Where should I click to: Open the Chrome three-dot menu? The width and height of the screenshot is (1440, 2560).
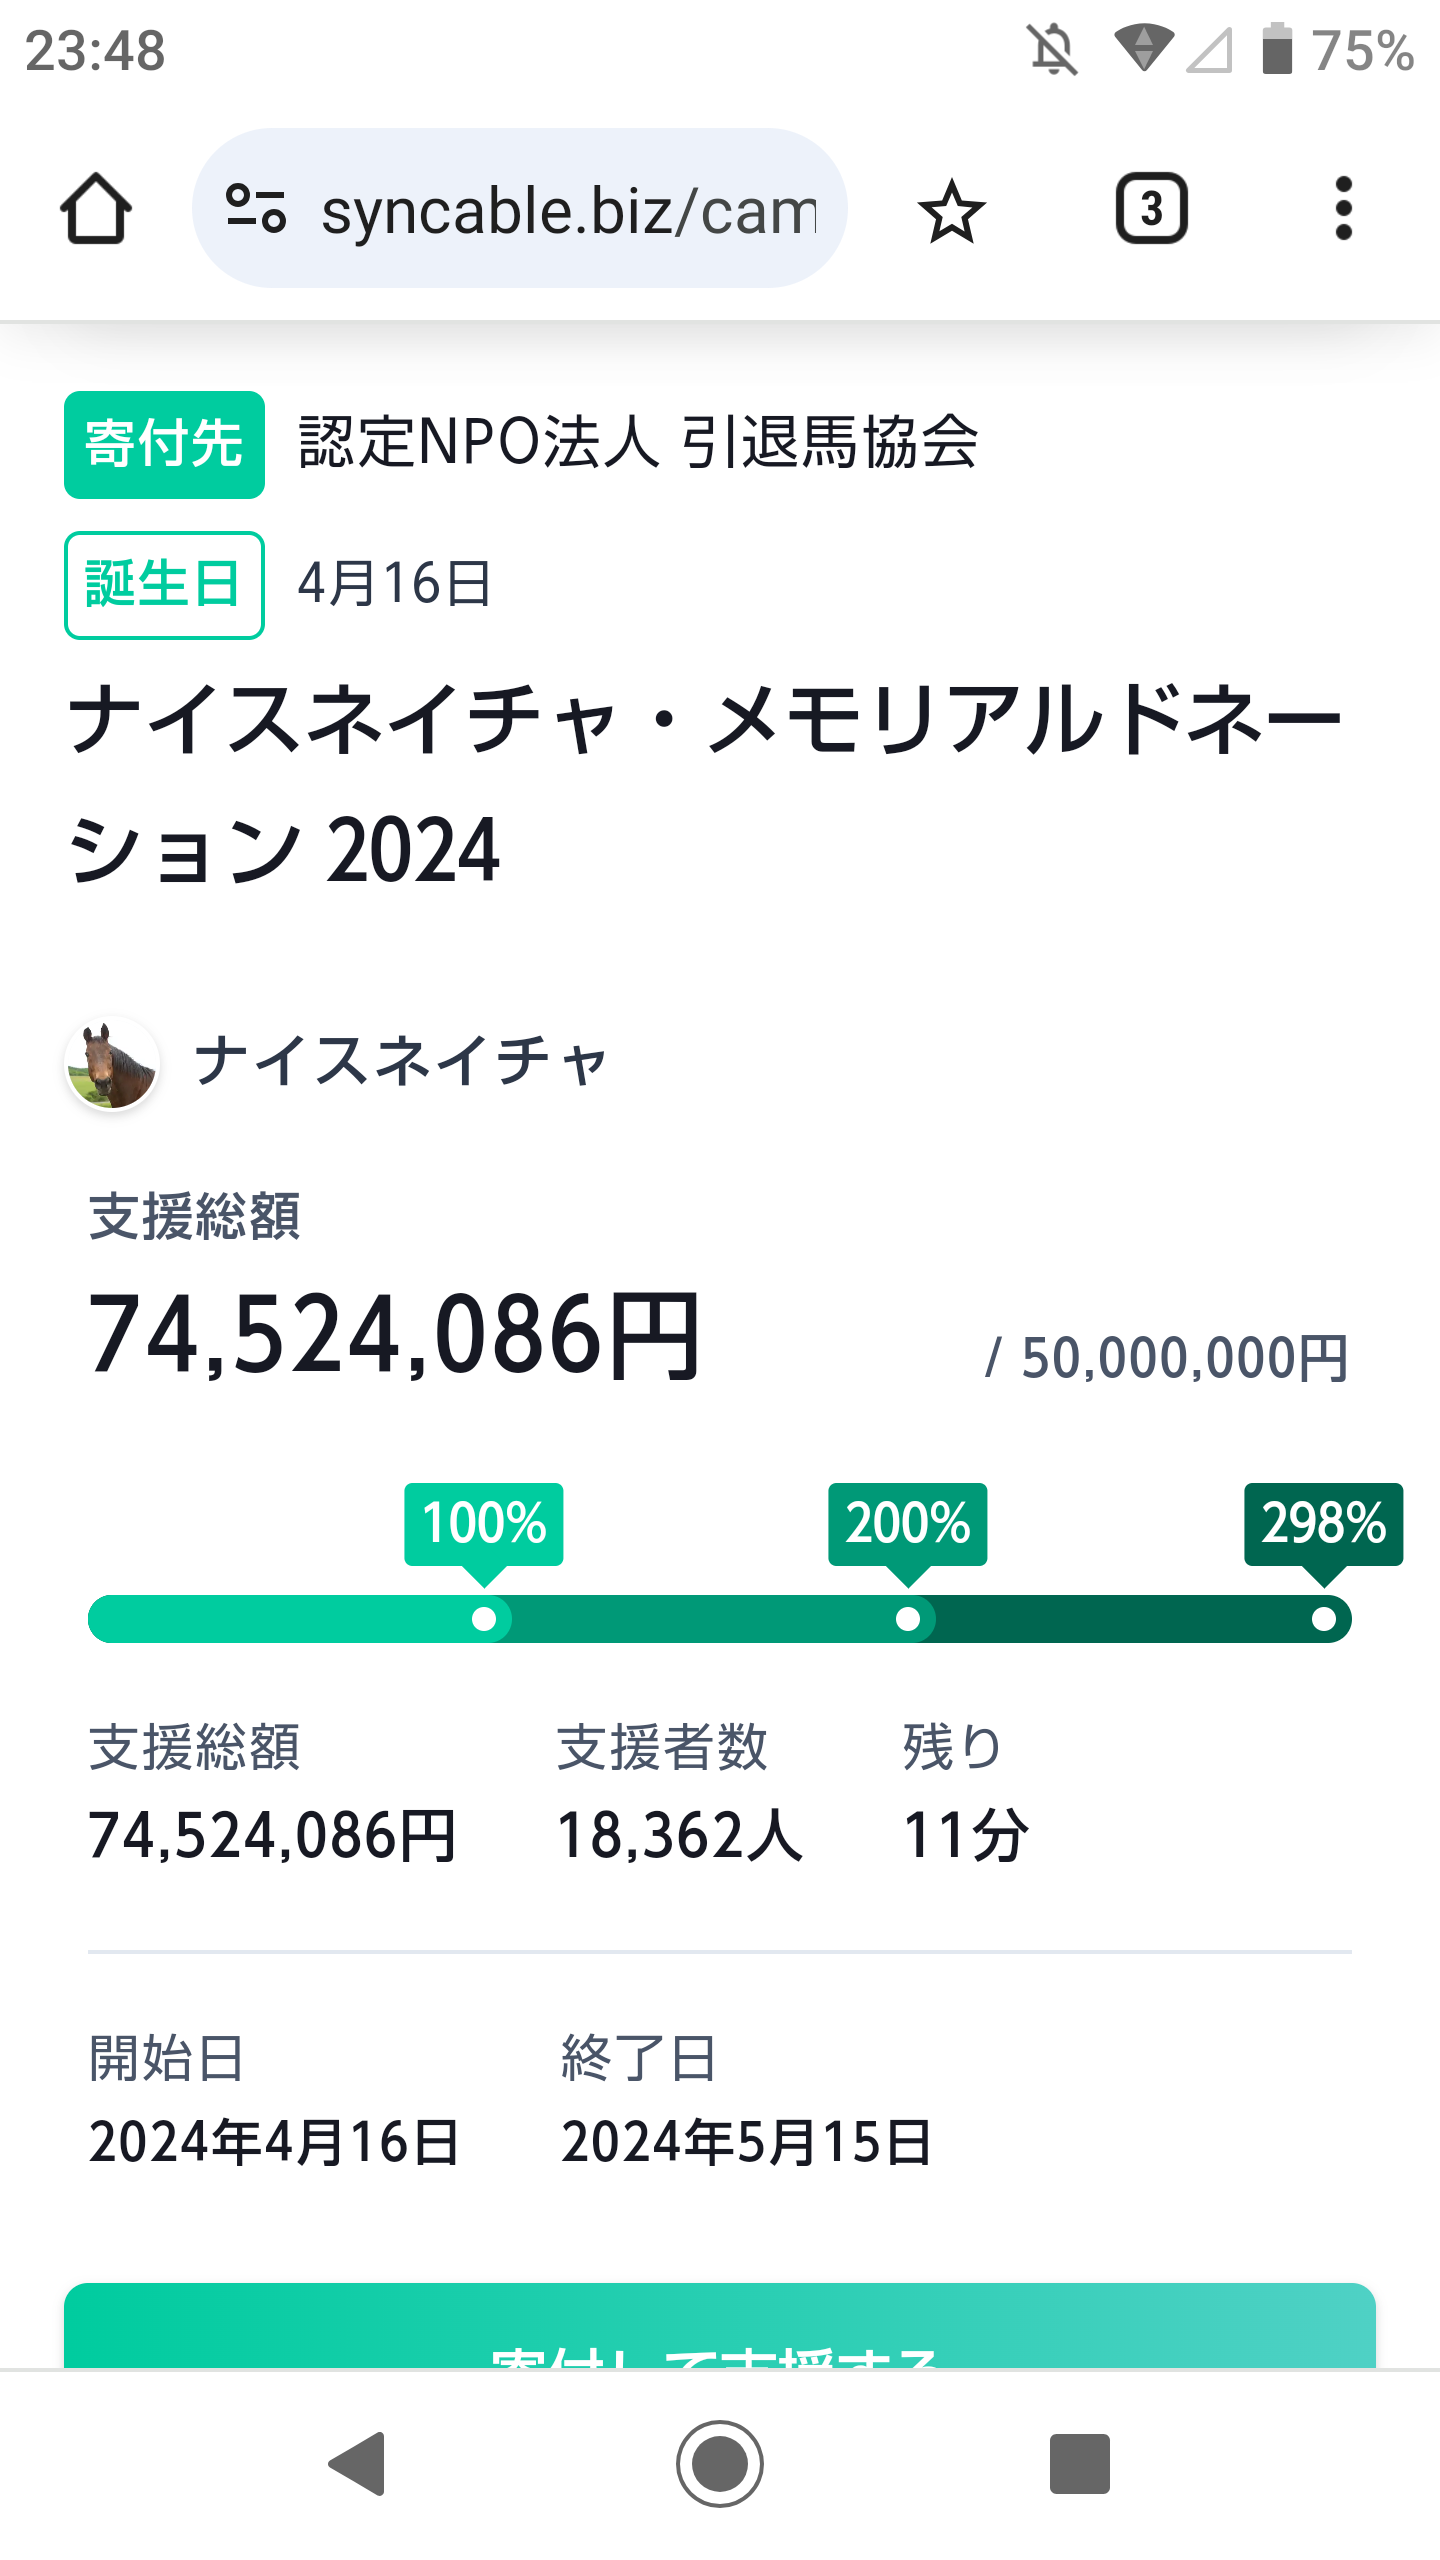(x=1343, y=209)
